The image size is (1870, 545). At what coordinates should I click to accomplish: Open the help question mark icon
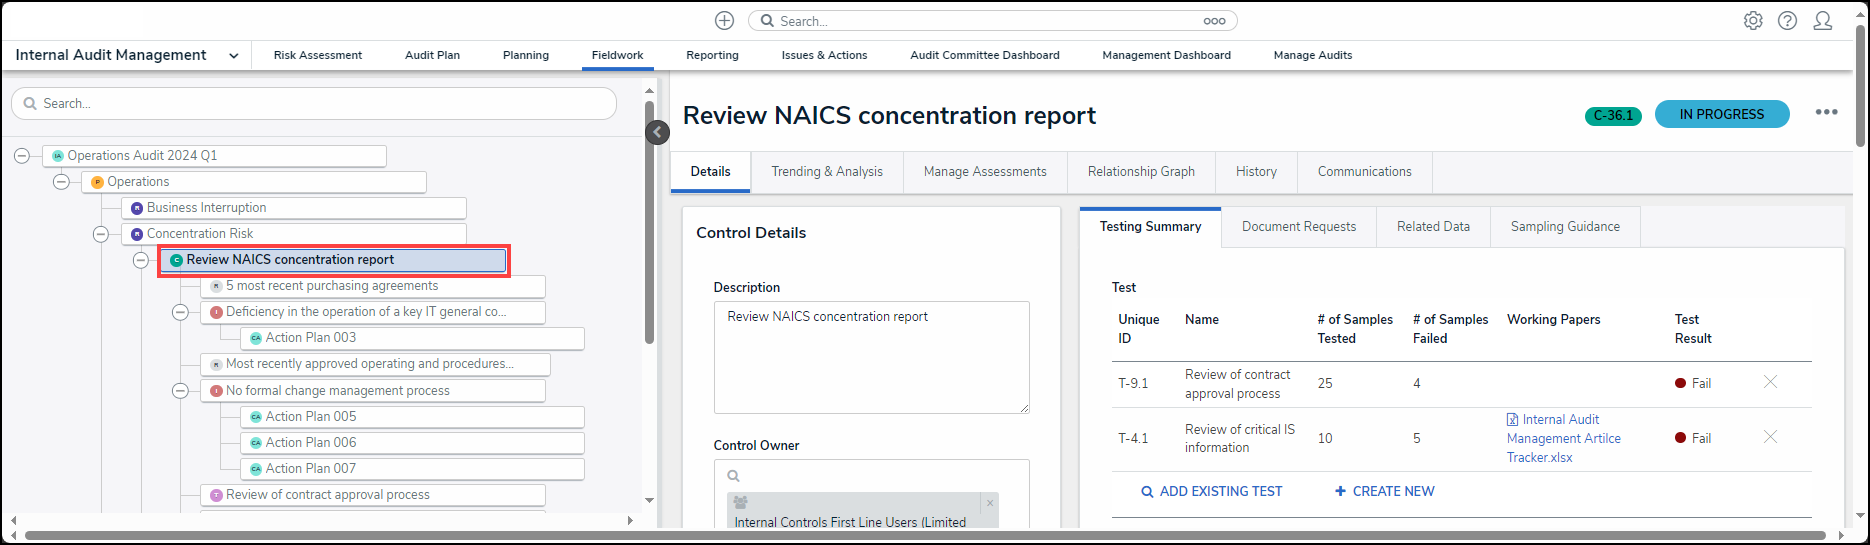click(x=1787, y=21)
